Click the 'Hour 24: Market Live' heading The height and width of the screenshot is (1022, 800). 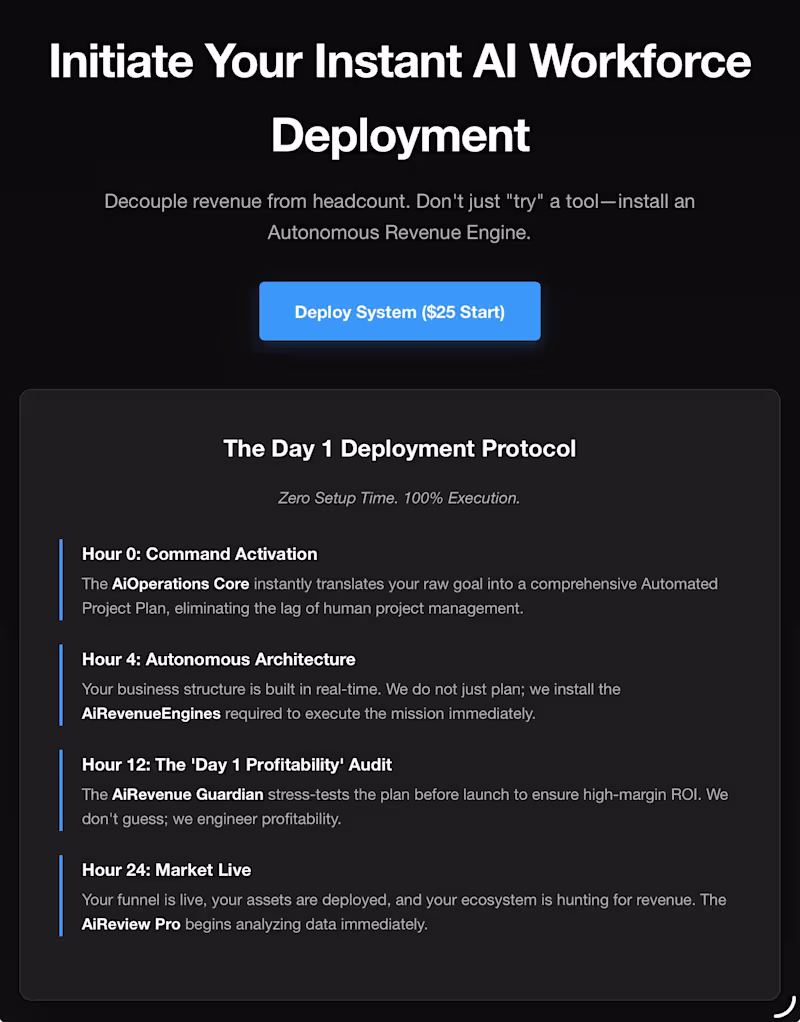166,869
